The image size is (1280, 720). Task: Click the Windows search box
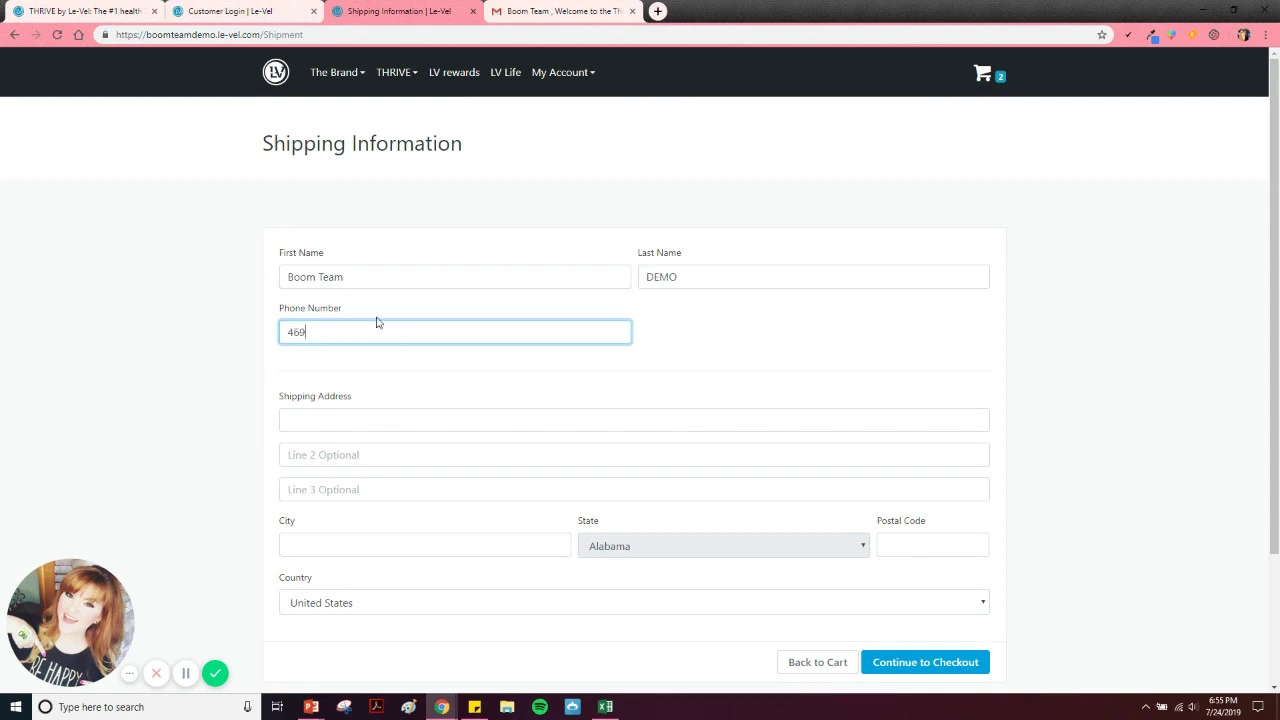[145, 707]
